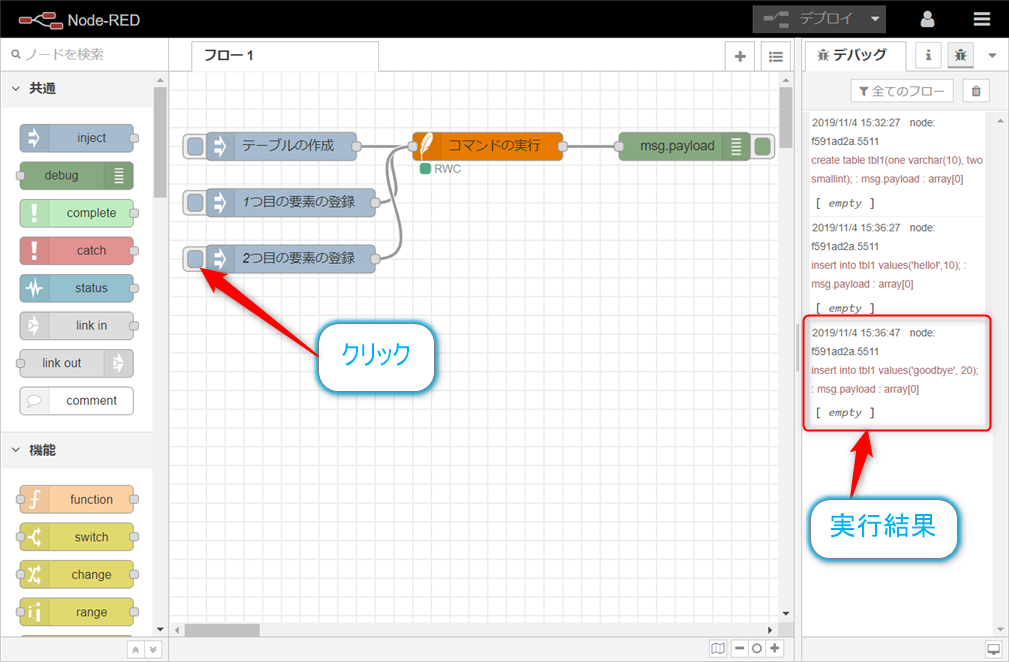Collapse the 機能 palette category
This screenshot has width=1009, height=662.
coord(76,450)
